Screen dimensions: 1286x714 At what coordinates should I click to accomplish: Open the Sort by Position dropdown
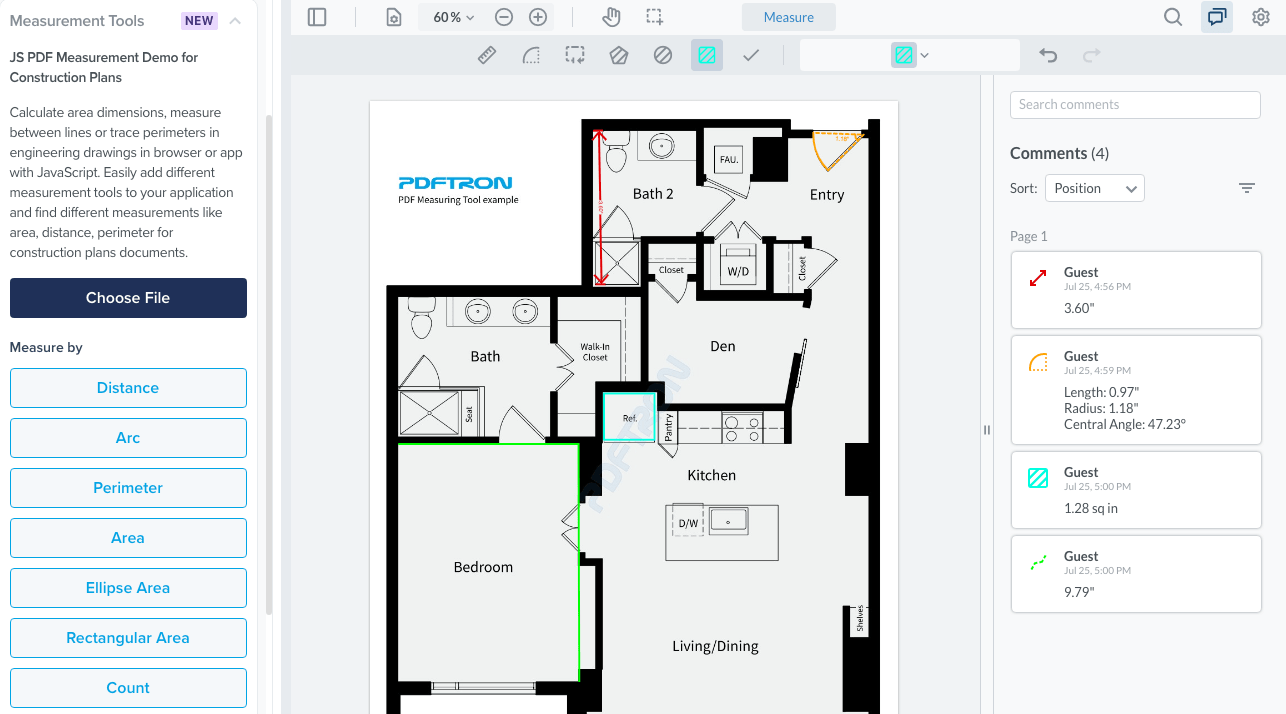1094,188
